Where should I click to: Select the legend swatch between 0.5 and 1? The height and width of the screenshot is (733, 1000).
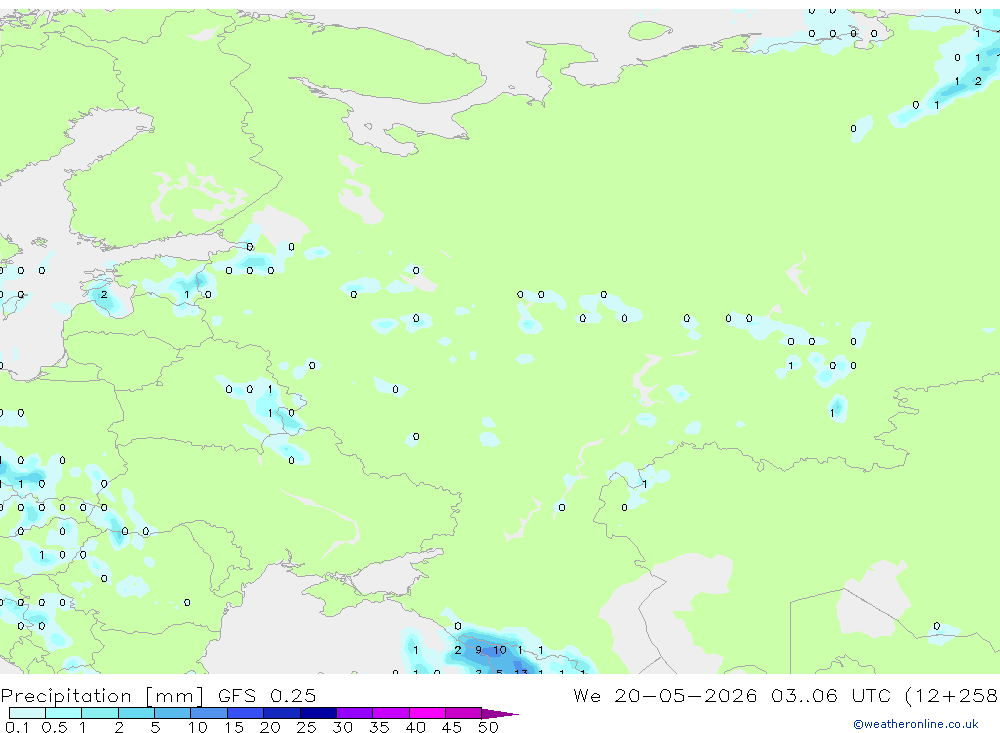(64, 713)
